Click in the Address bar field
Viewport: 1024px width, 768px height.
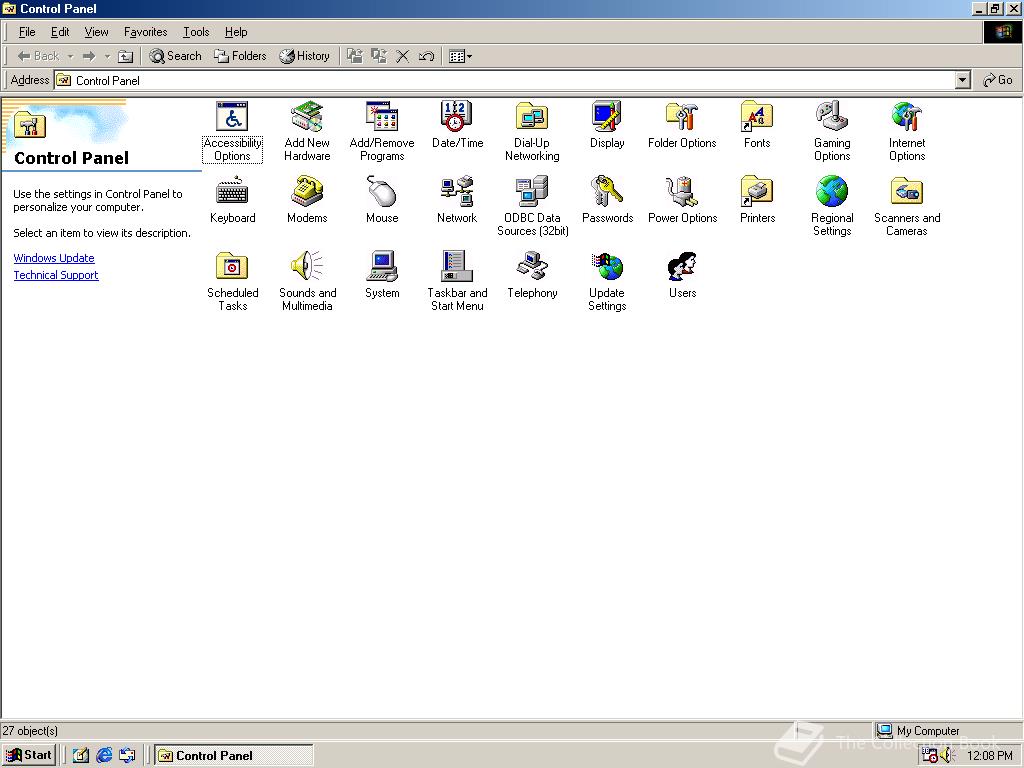click(505, 80)
